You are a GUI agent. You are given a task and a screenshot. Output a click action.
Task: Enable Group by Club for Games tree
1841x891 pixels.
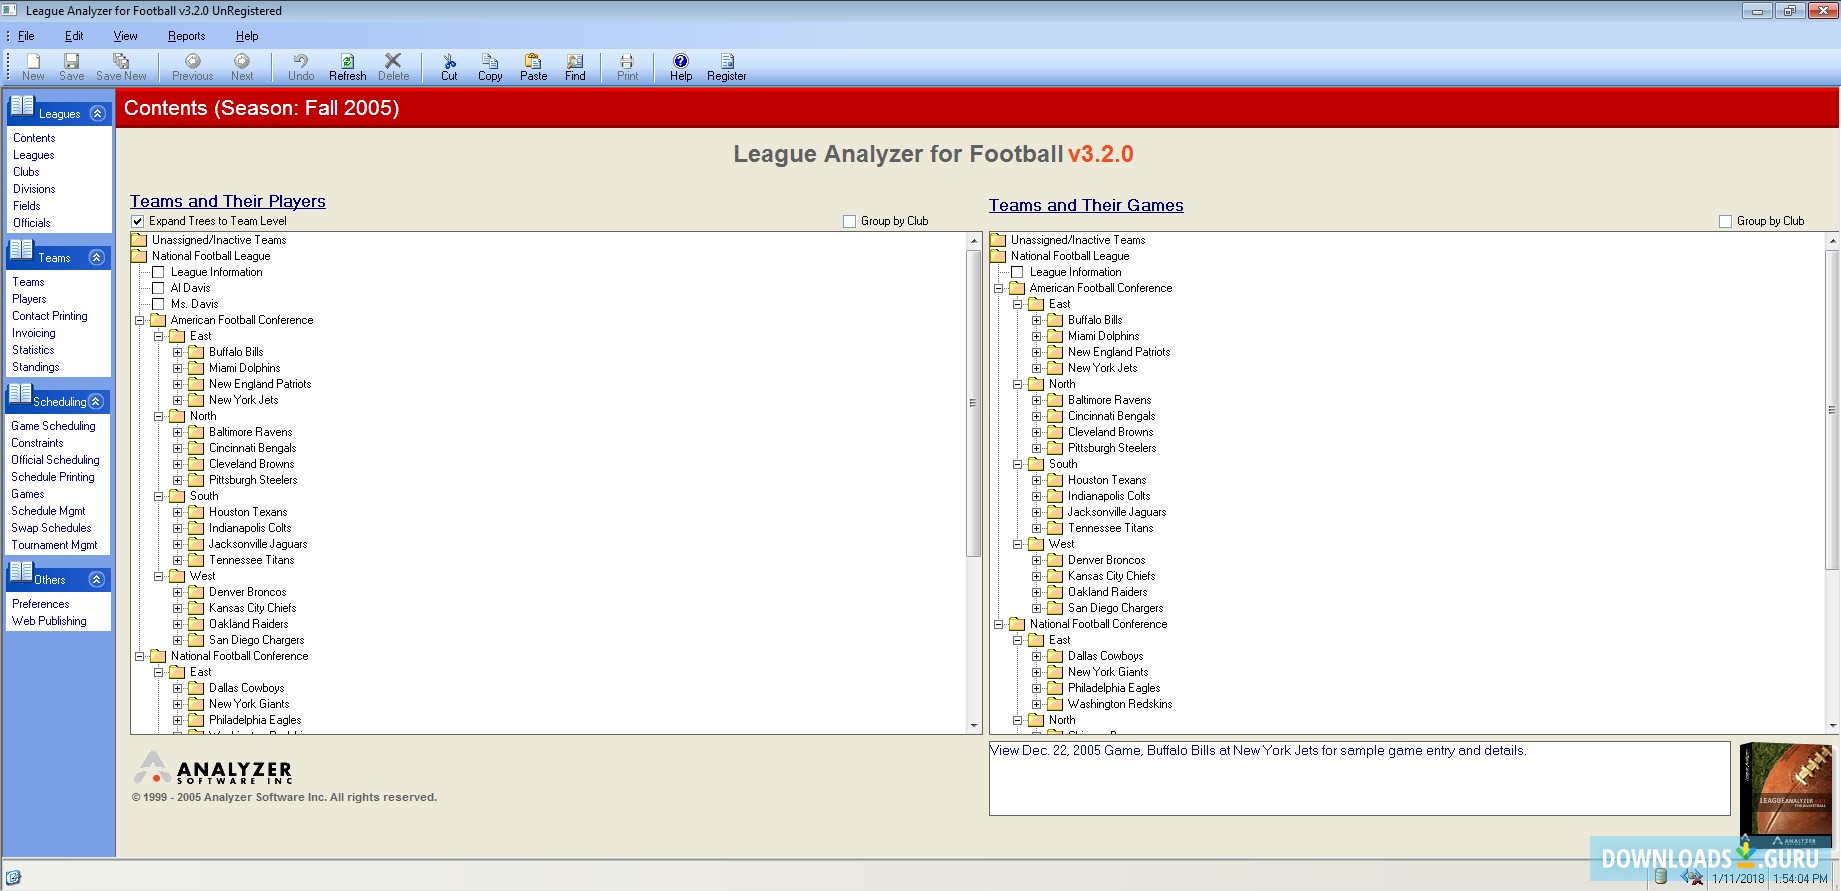click(1725, 221)
